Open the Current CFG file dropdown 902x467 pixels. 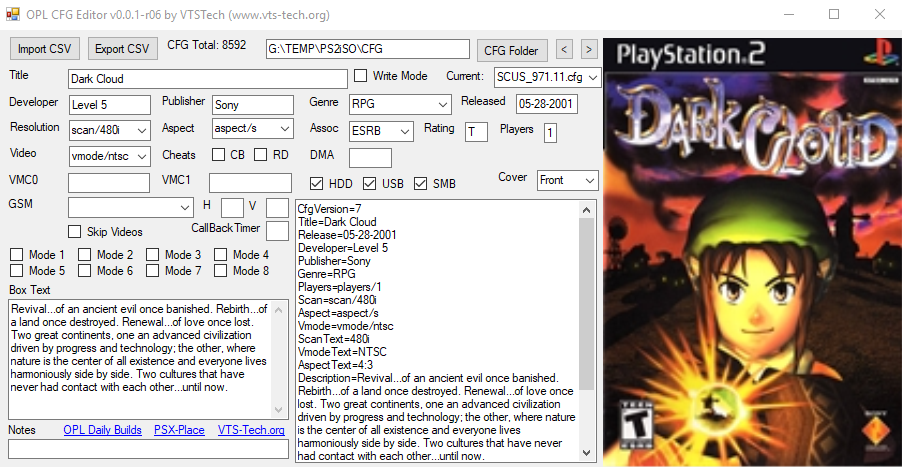point(547,77)
